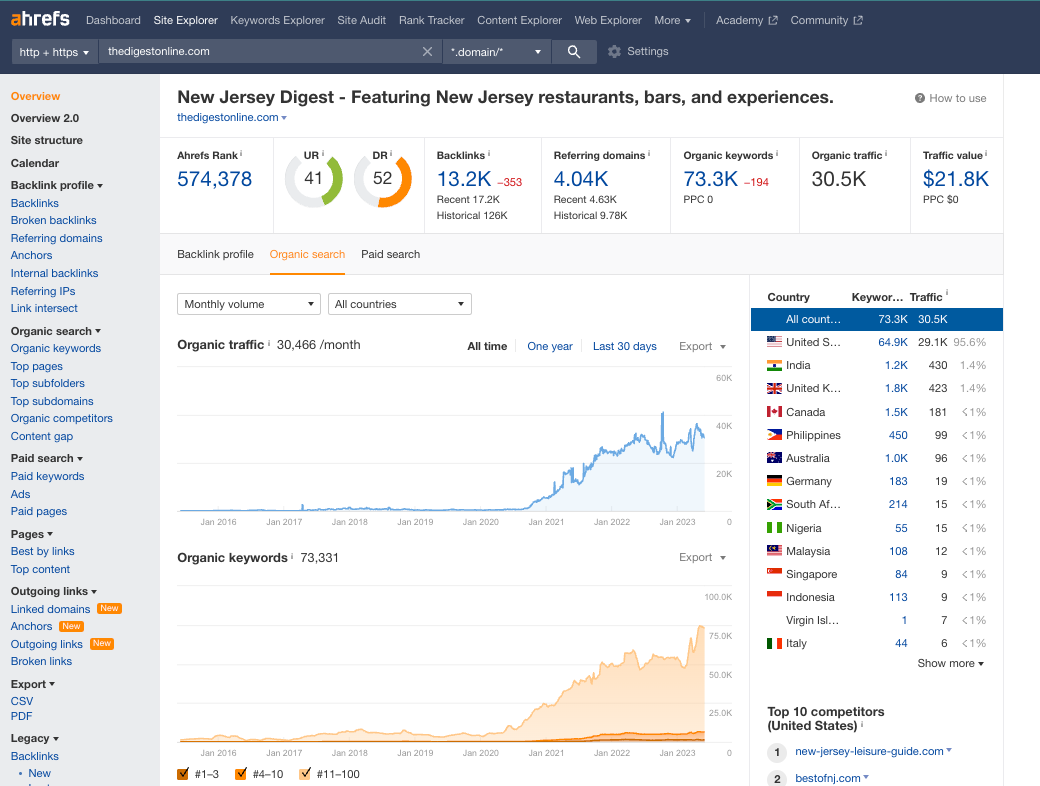Click the 574,378 Ahrefs Rank value
This screenshot has width=1040, height=786.
(214, 179)
